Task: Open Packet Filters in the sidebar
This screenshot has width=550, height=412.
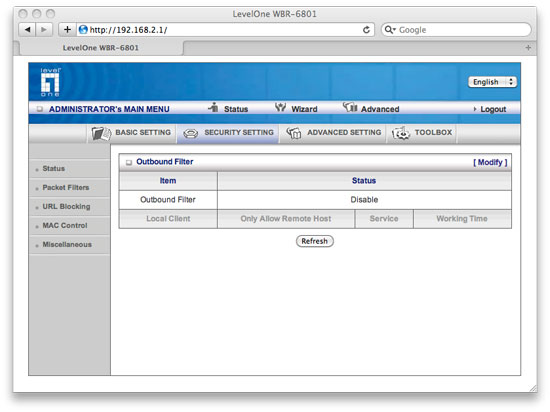Action: click(x=66, y=188)
